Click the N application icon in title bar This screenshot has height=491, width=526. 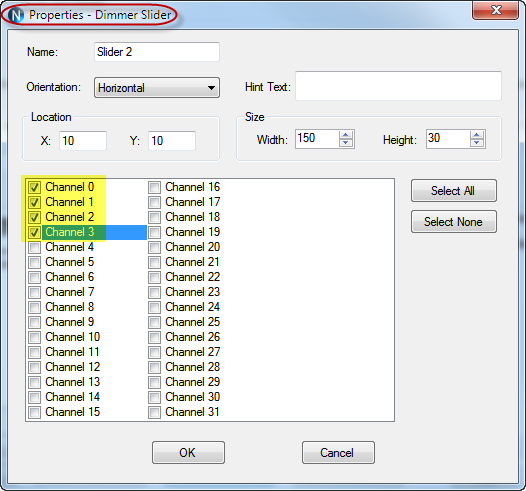coord(16,15)
